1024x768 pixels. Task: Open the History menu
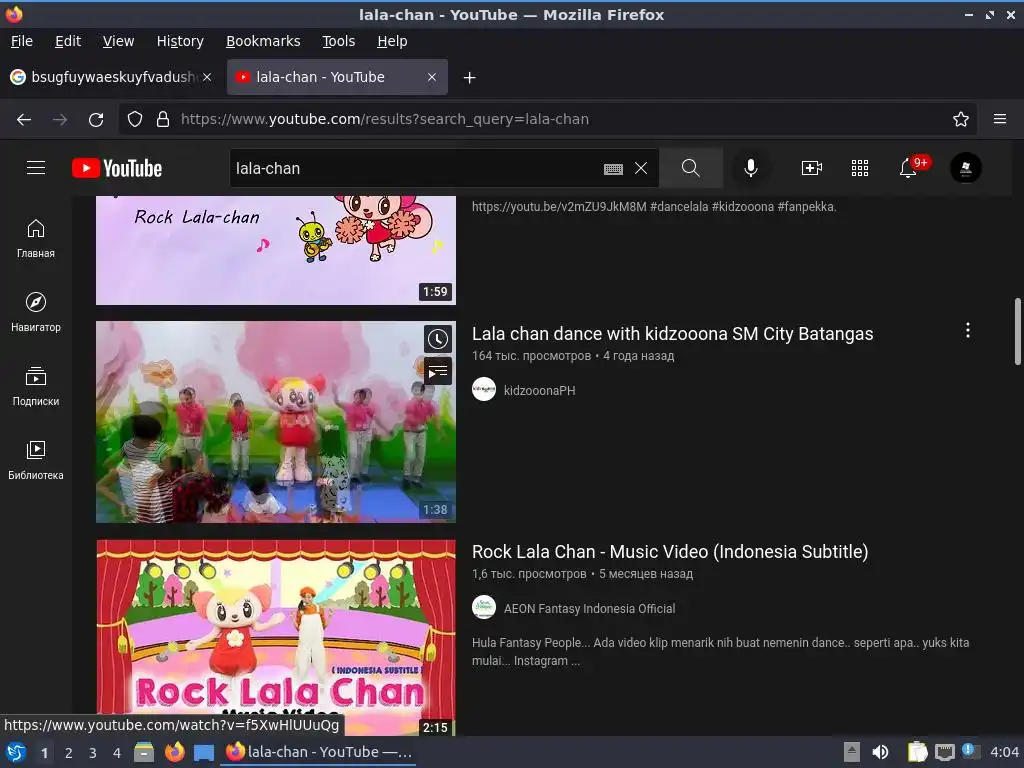coord(180,41)
